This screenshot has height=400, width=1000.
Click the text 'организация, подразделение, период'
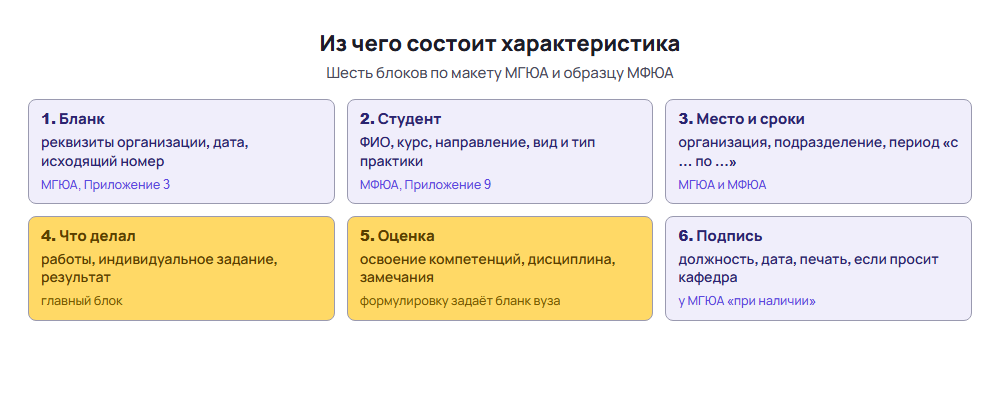click(x=807, y=143)
